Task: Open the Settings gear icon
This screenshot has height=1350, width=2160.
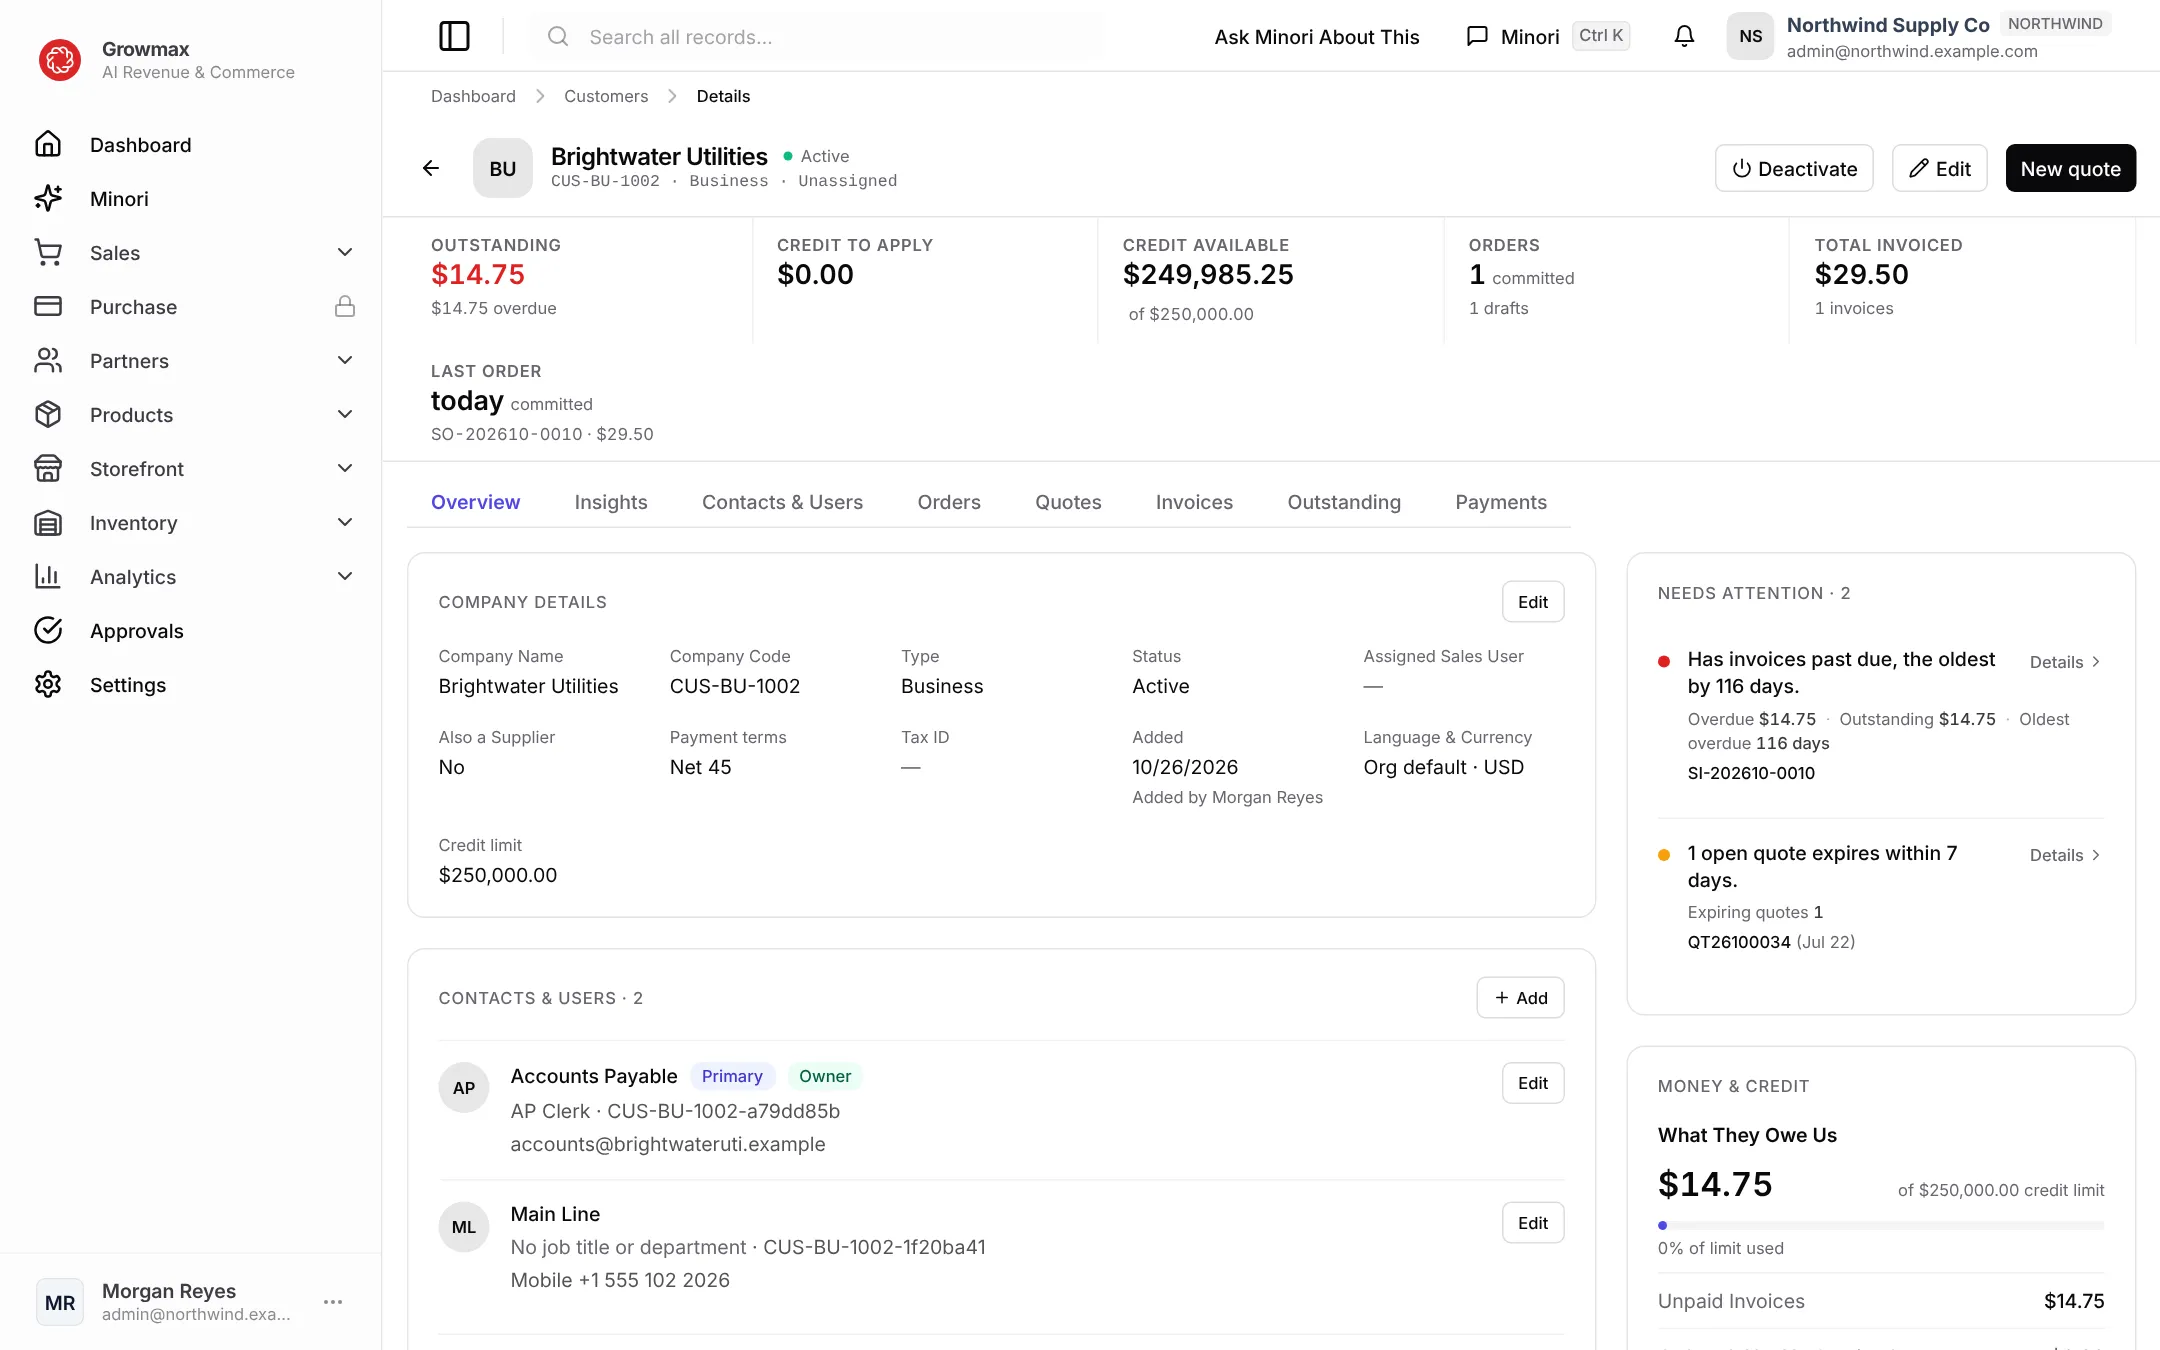Action: click(x=48, y=684)
